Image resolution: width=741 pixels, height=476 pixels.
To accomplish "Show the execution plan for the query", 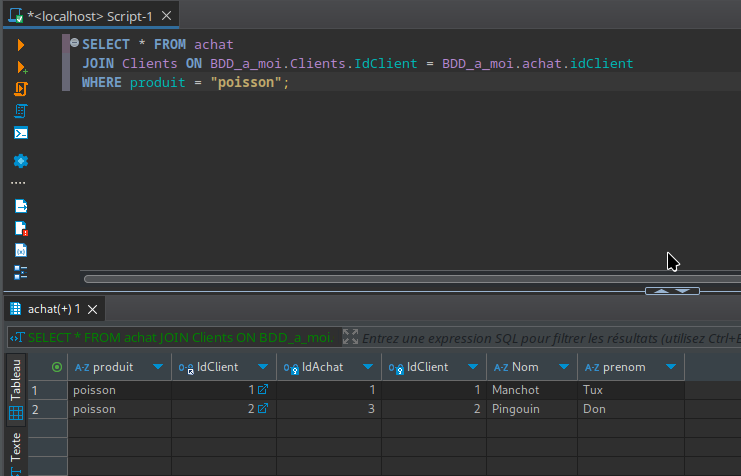I will [20, 111].
